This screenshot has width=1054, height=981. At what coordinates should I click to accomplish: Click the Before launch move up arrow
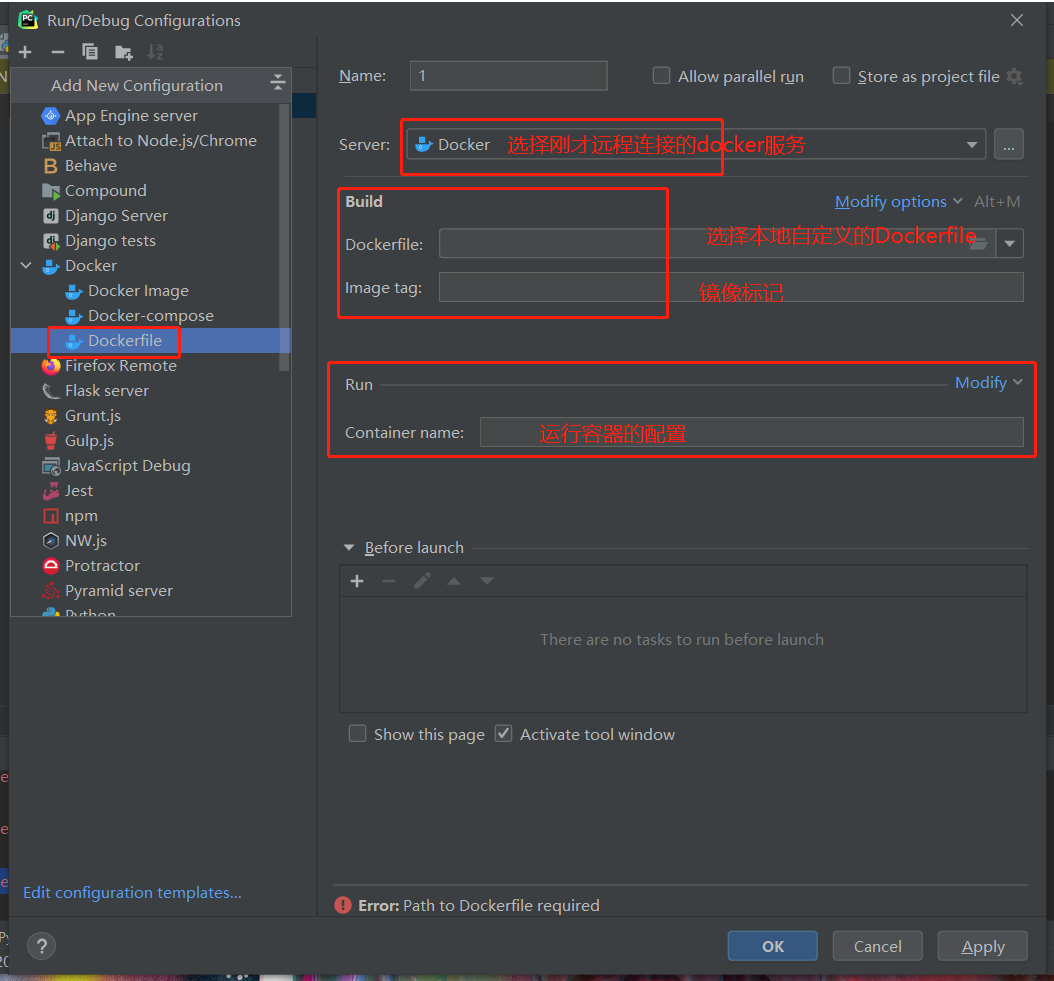tap(454, 581)
